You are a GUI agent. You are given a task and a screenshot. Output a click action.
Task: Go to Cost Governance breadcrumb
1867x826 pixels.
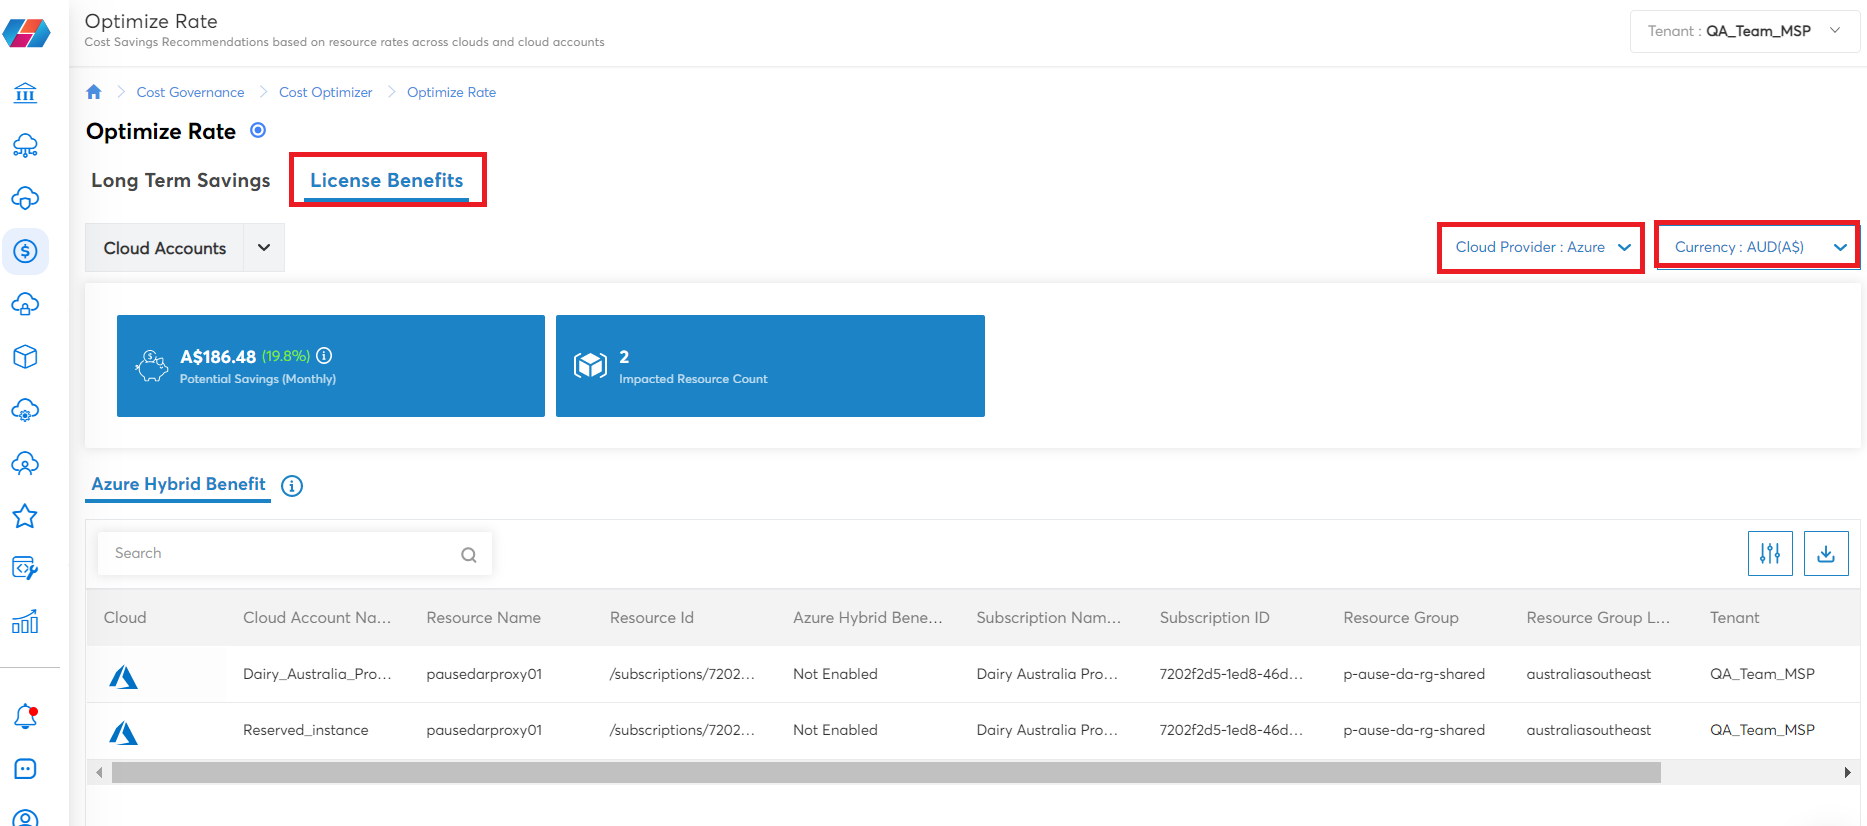click(190, 92)
